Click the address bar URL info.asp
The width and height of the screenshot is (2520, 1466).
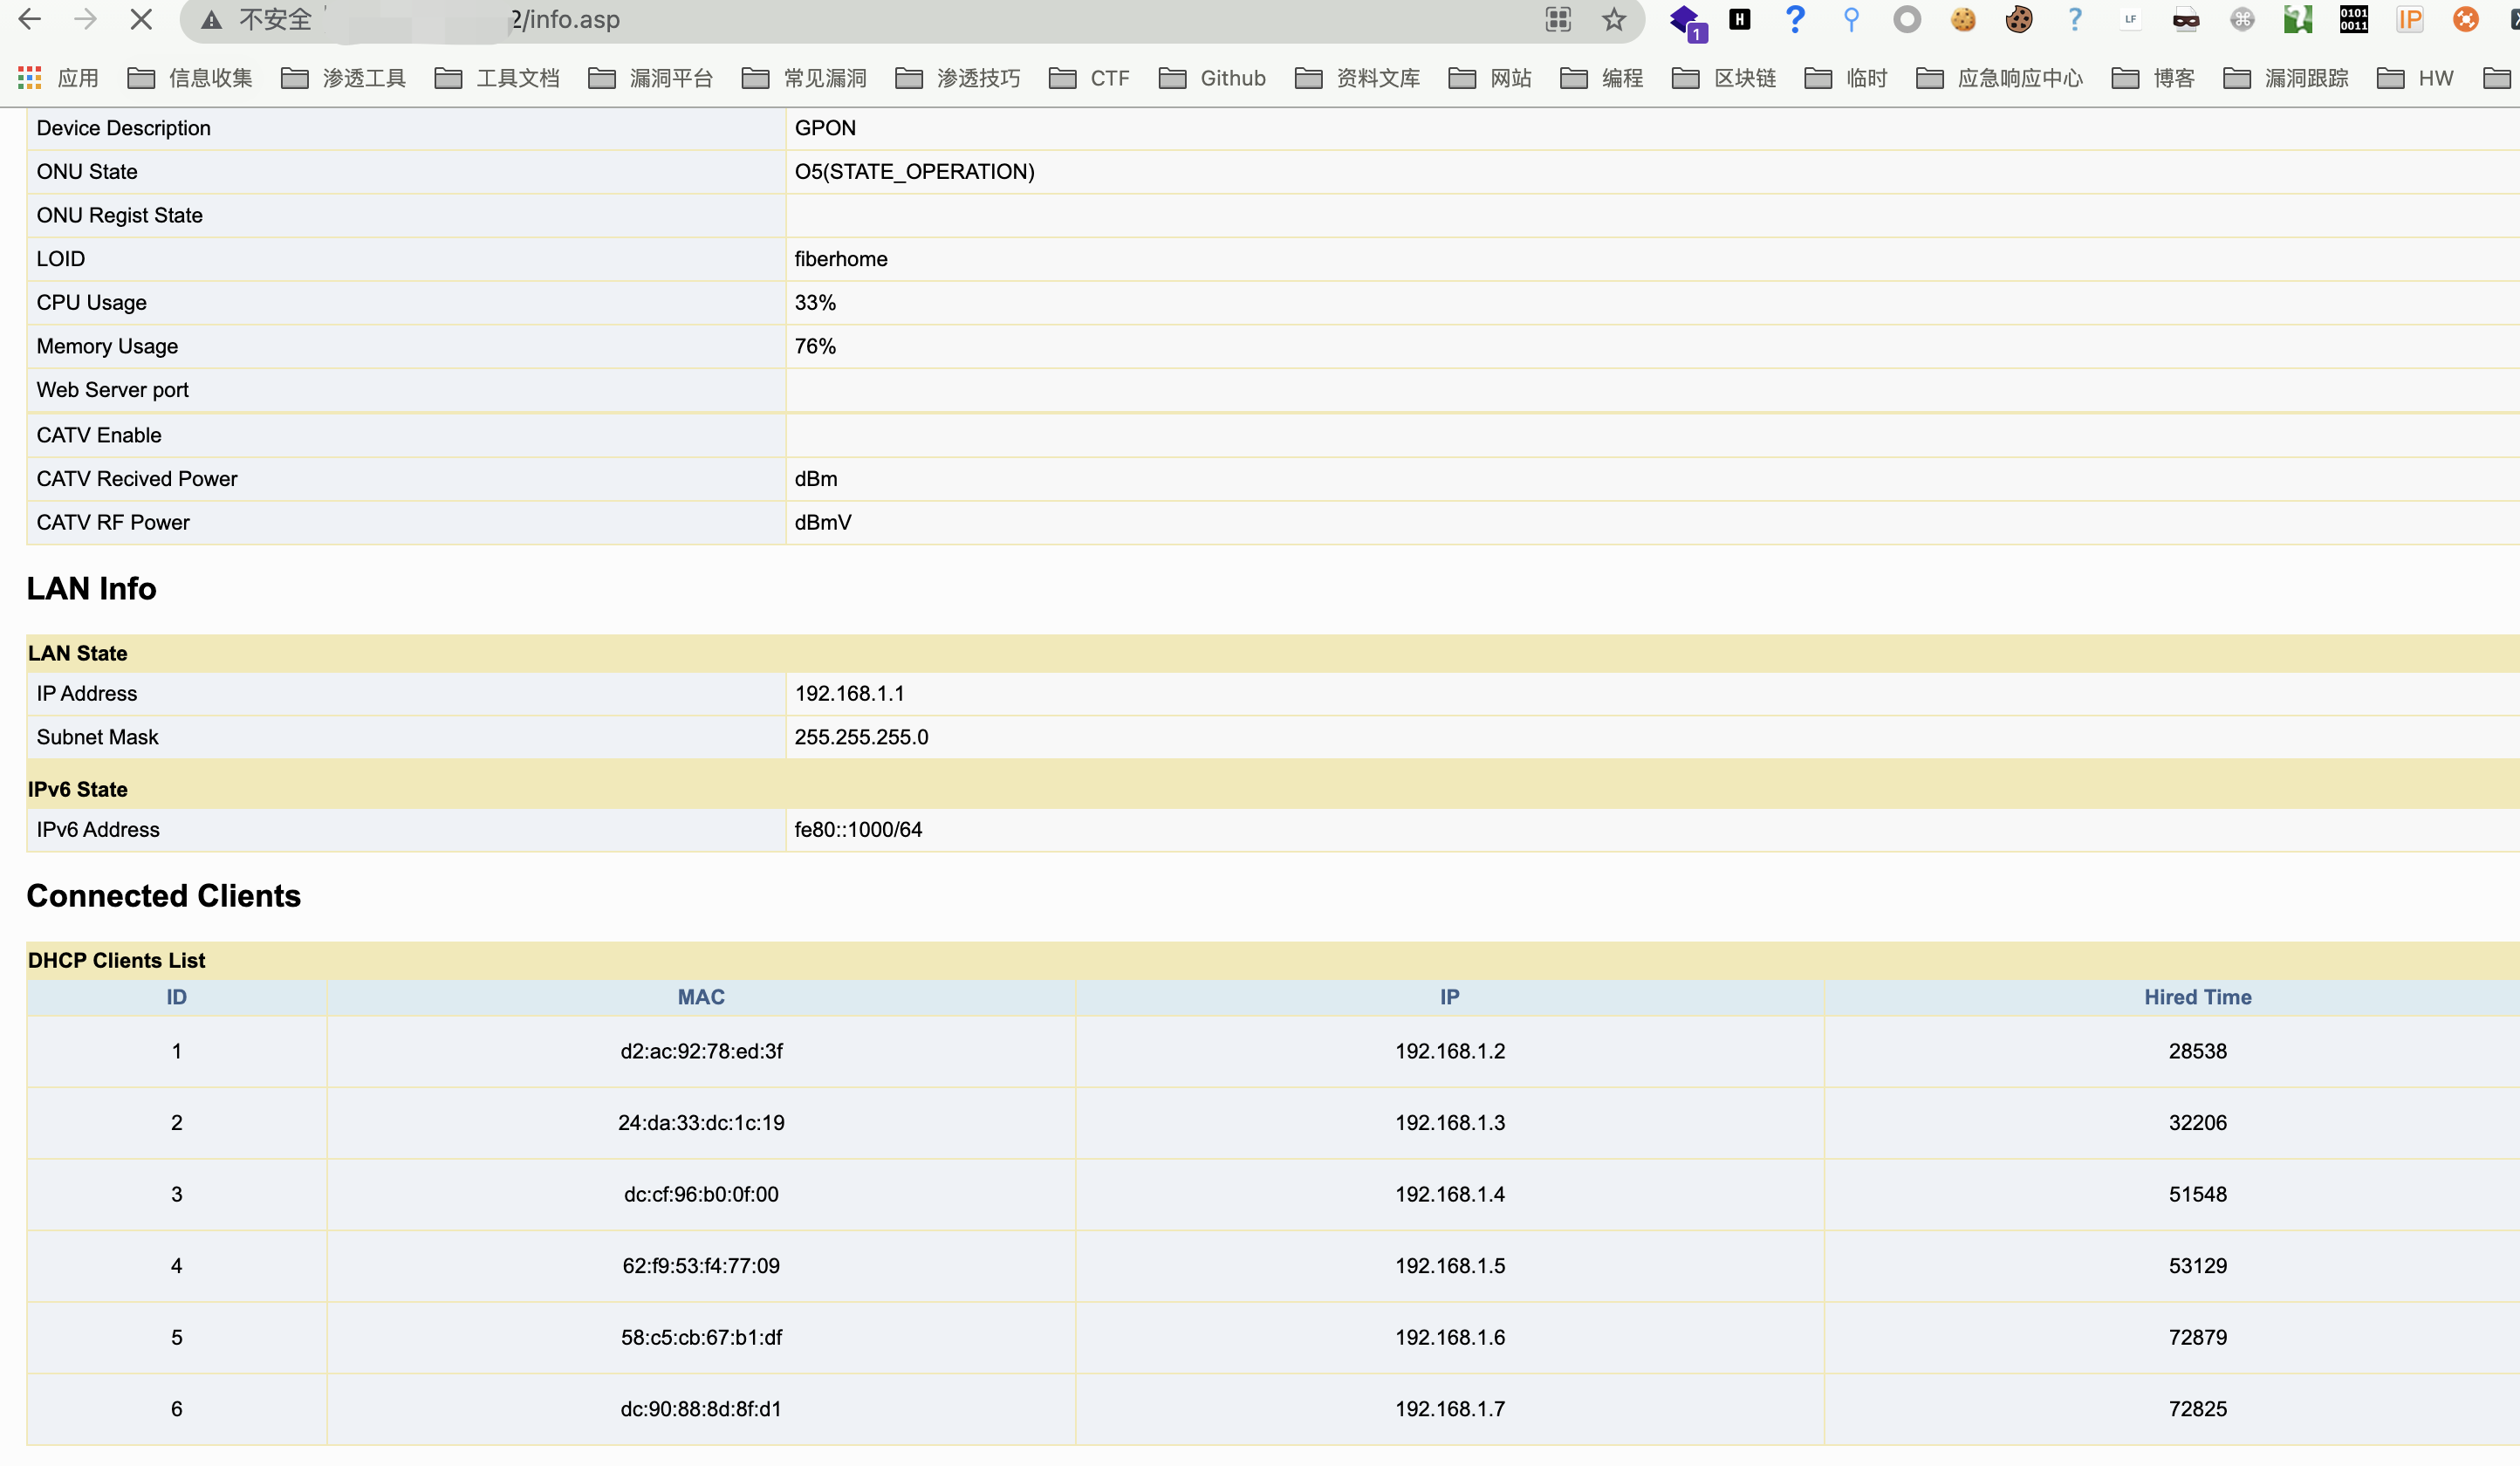coord(566,20)
